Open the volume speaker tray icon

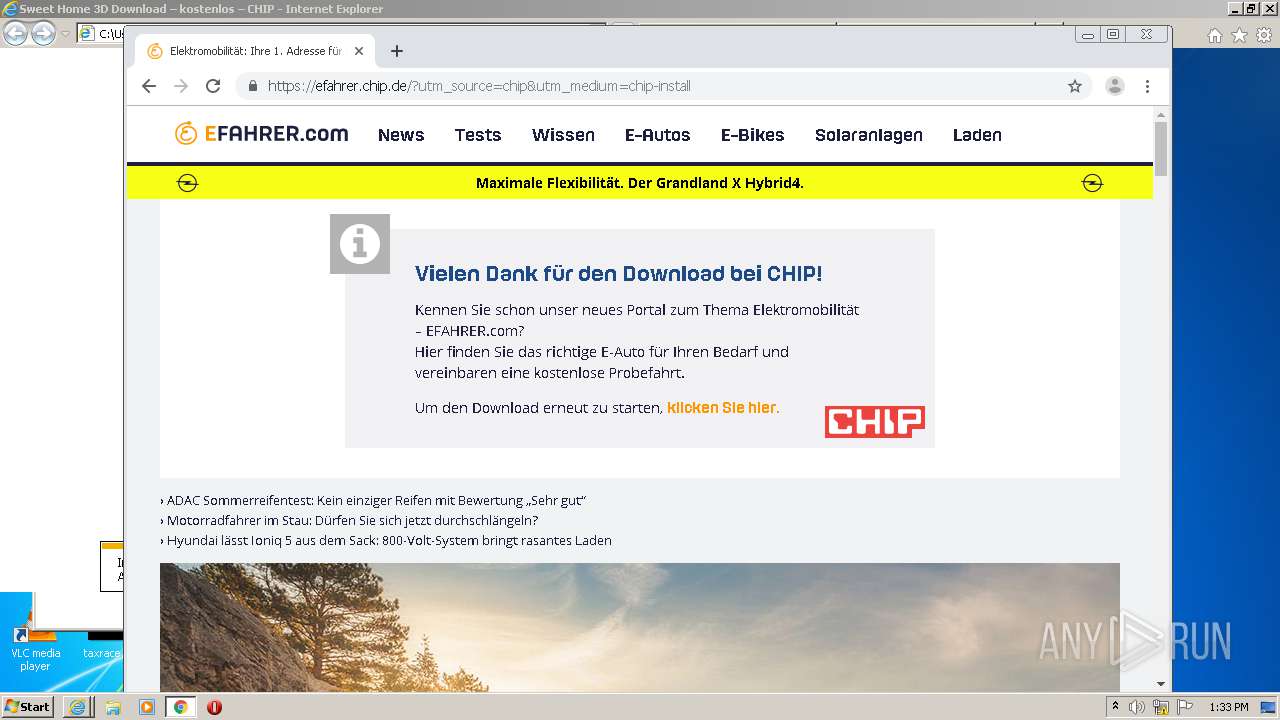1137,707
